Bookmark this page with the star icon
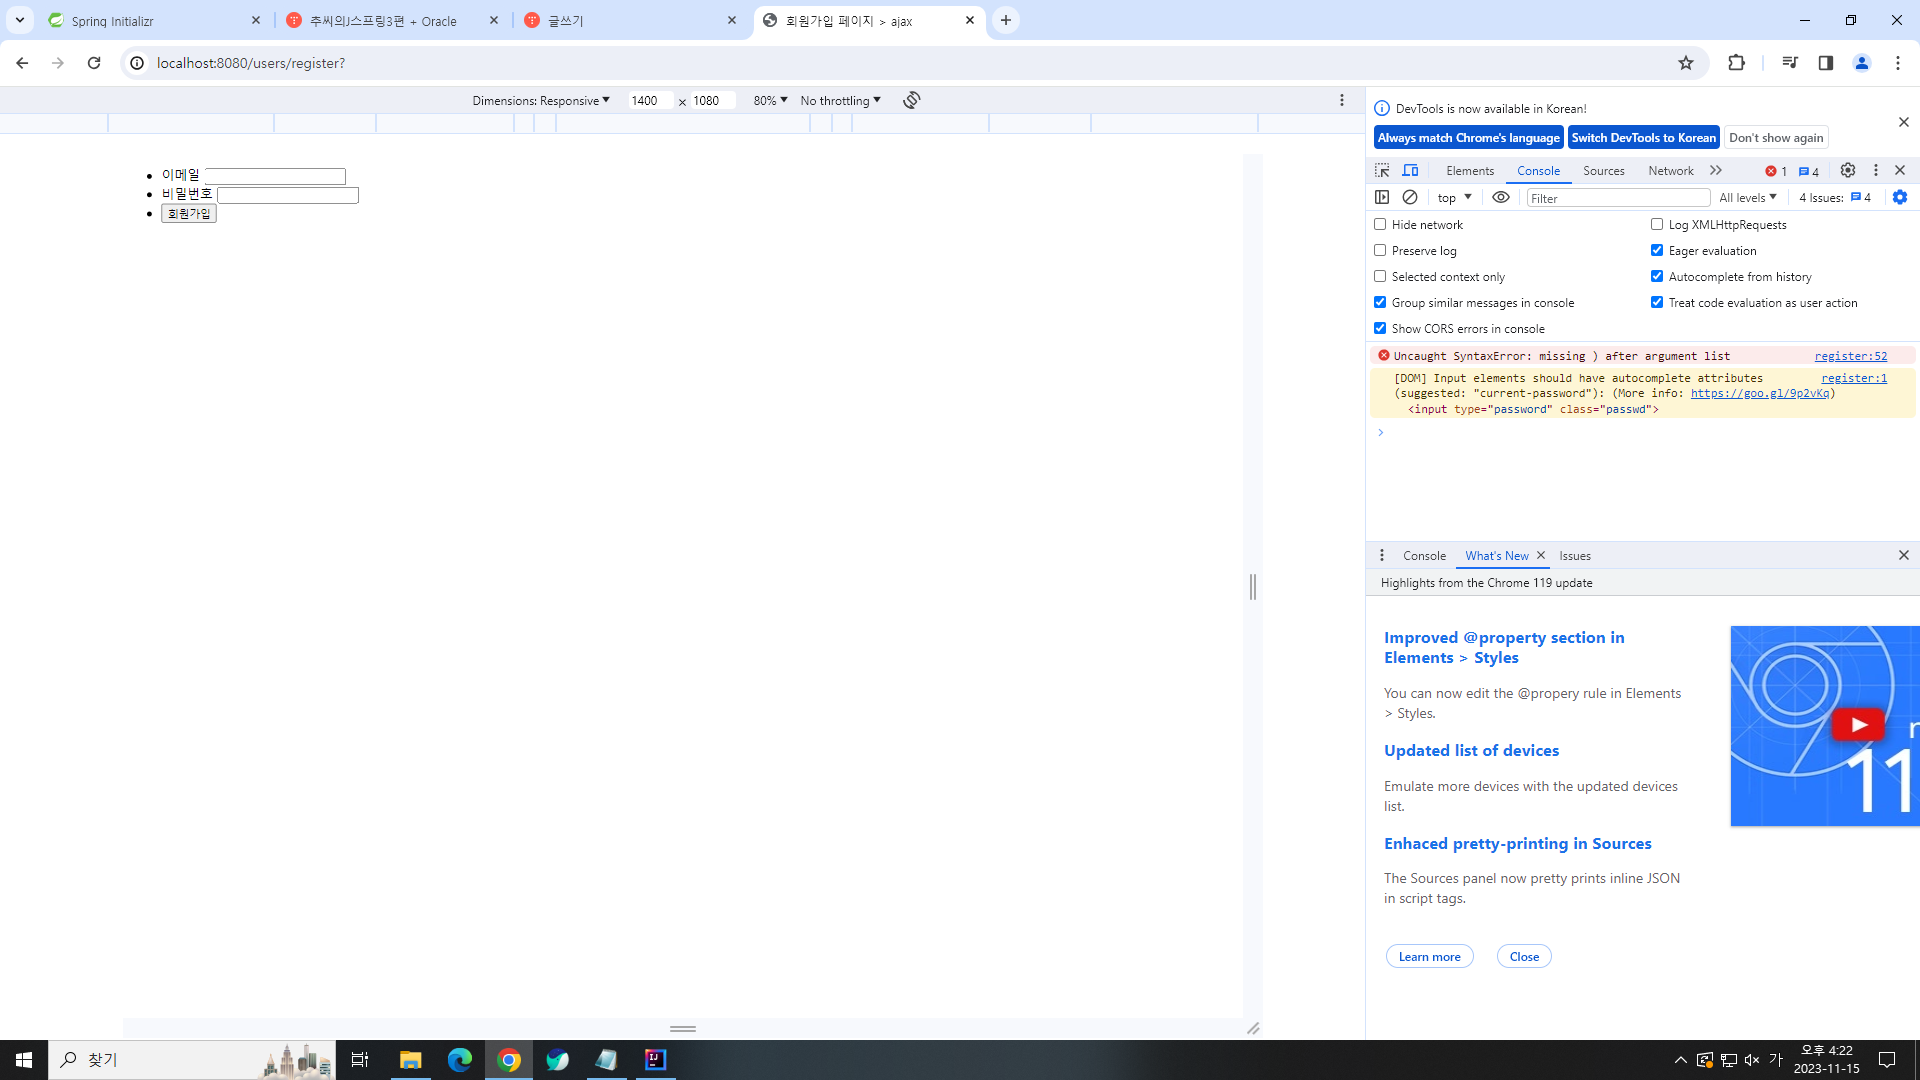 [x=1686, y=63]
